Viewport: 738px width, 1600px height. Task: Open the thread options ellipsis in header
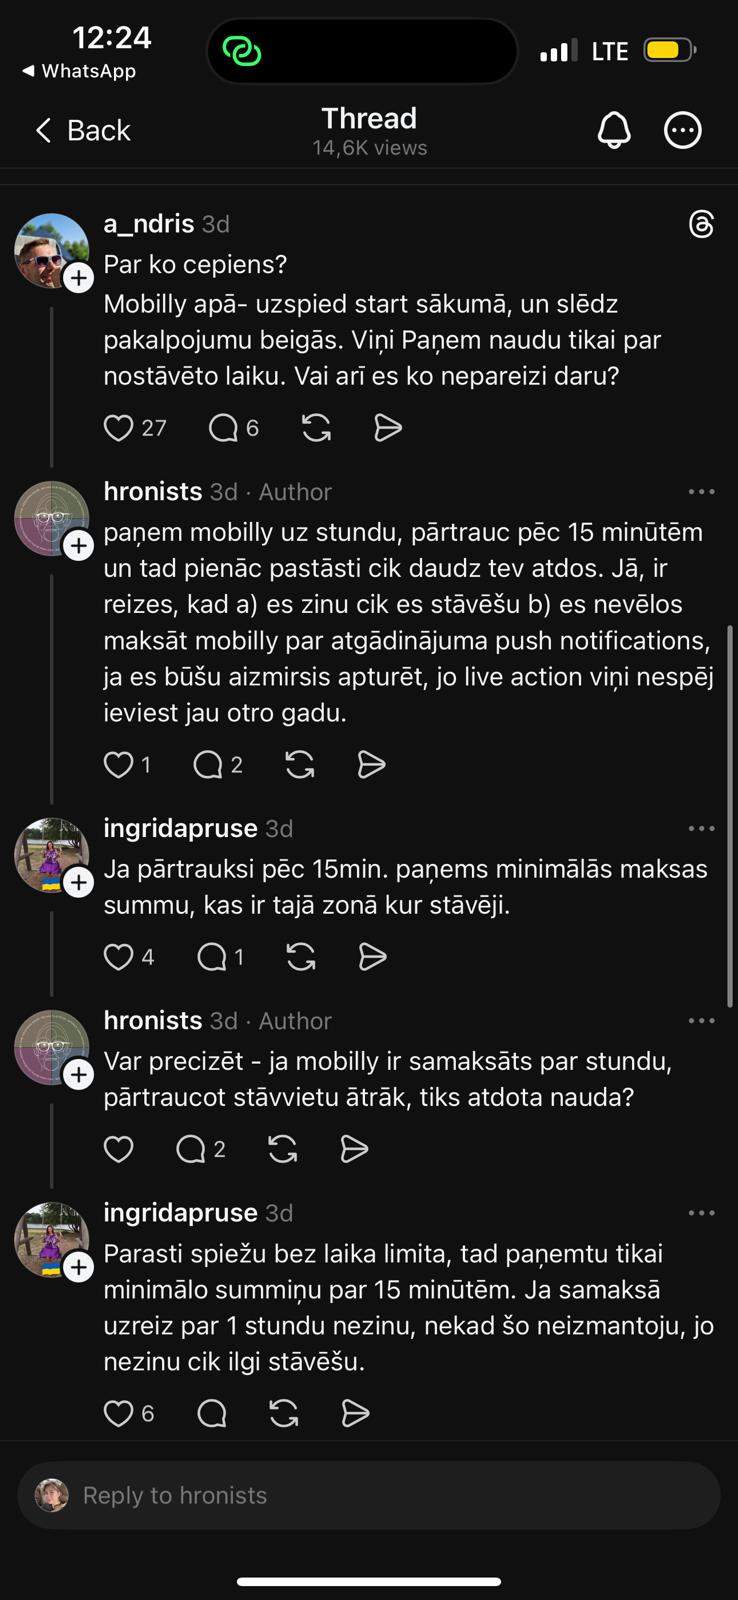(683, 130)
